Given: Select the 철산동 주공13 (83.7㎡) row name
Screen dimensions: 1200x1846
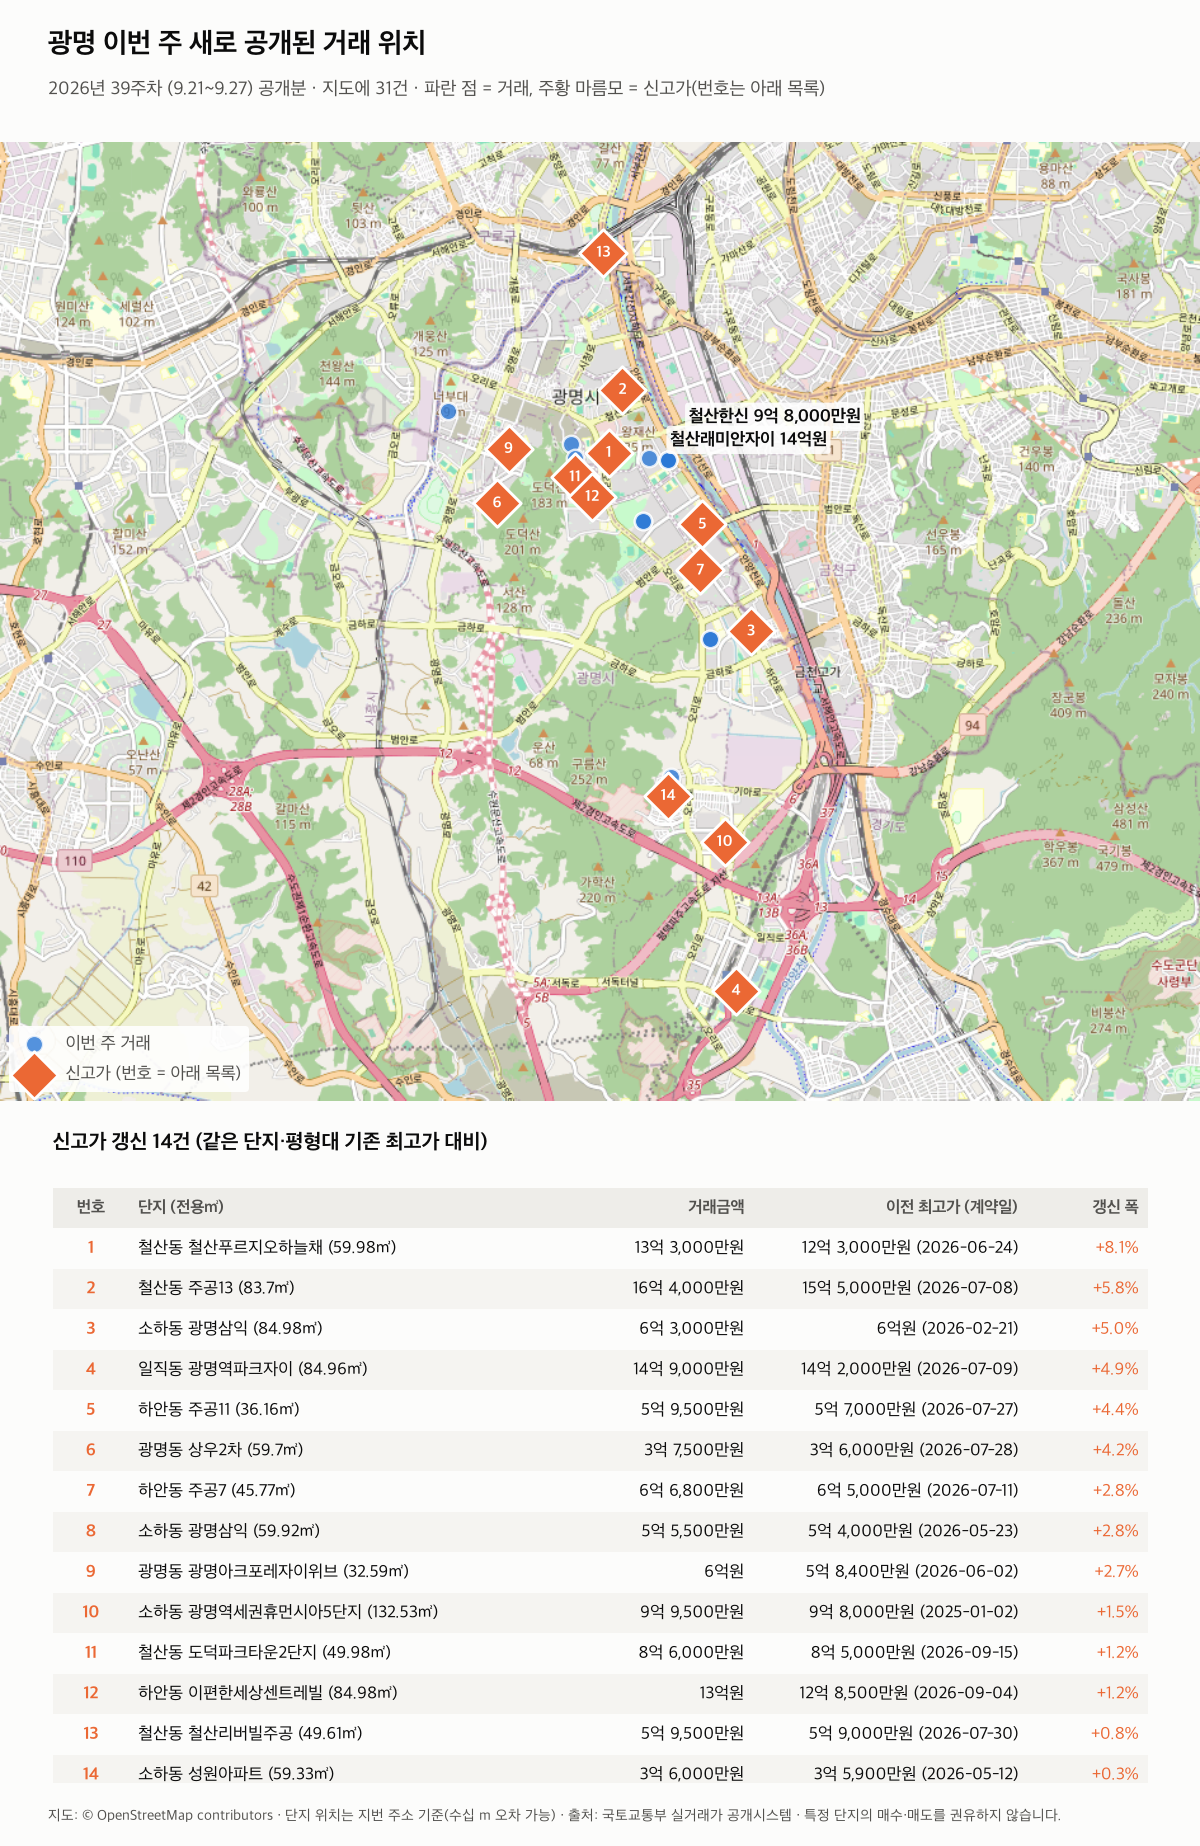Looking at the screenshot, I should tap(216, 1288).
